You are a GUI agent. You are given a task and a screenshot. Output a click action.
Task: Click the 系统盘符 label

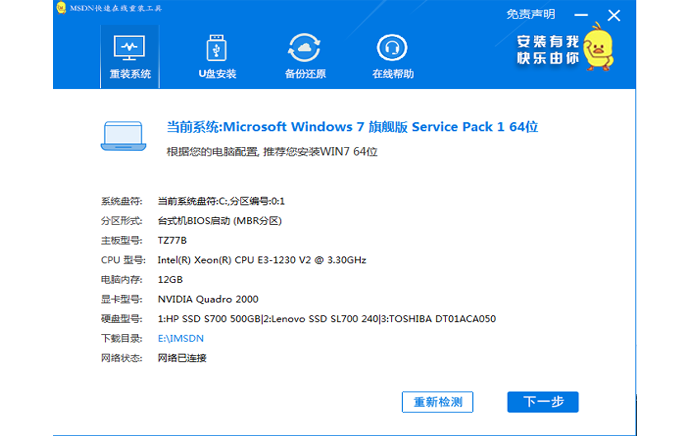(121, 202)
